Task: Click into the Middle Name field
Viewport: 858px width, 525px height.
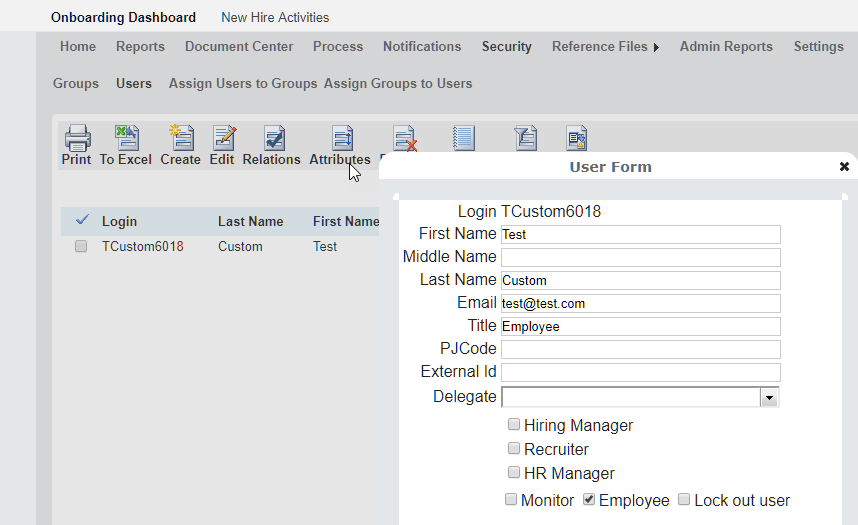Action: [641, 257]
